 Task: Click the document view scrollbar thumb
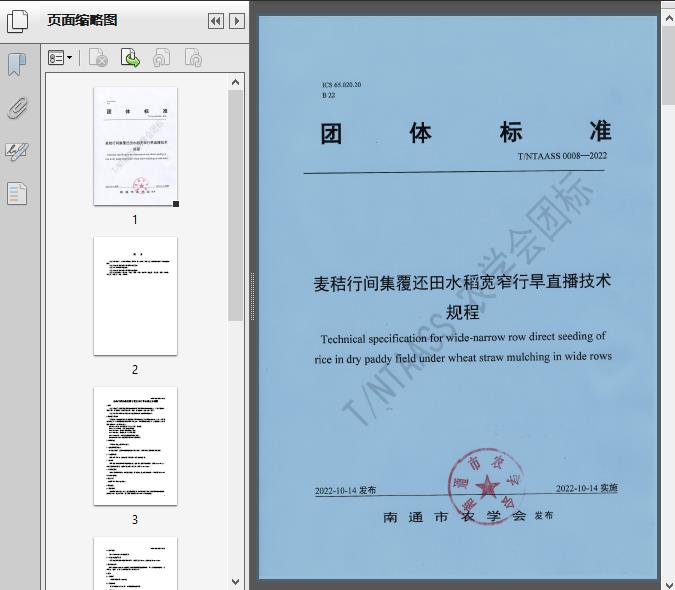669,65
